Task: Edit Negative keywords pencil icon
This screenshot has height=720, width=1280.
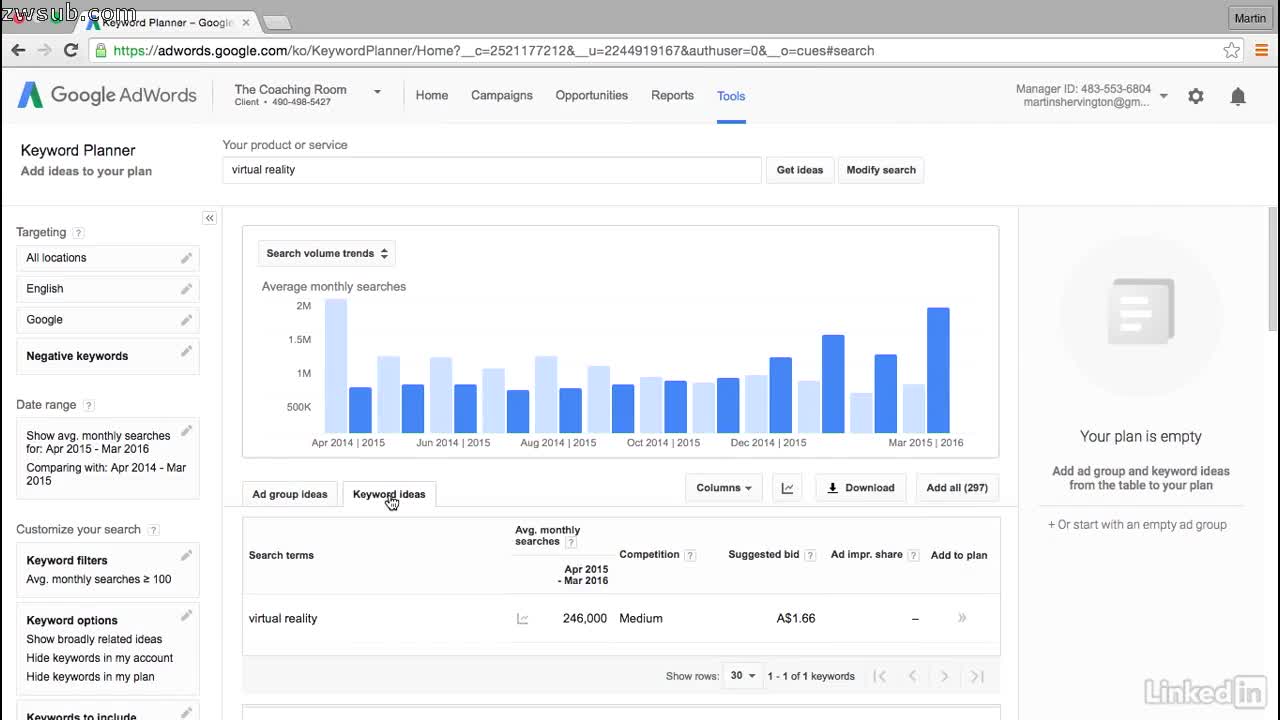Action: (186, 351)
